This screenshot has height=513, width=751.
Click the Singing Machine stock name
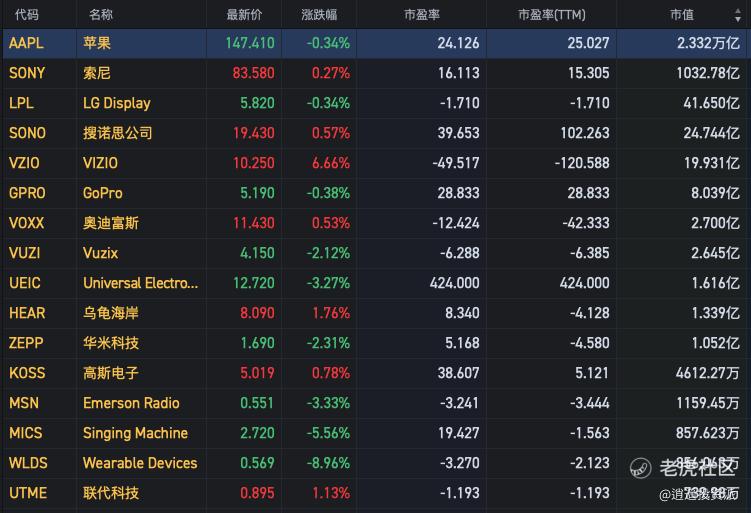135,433
